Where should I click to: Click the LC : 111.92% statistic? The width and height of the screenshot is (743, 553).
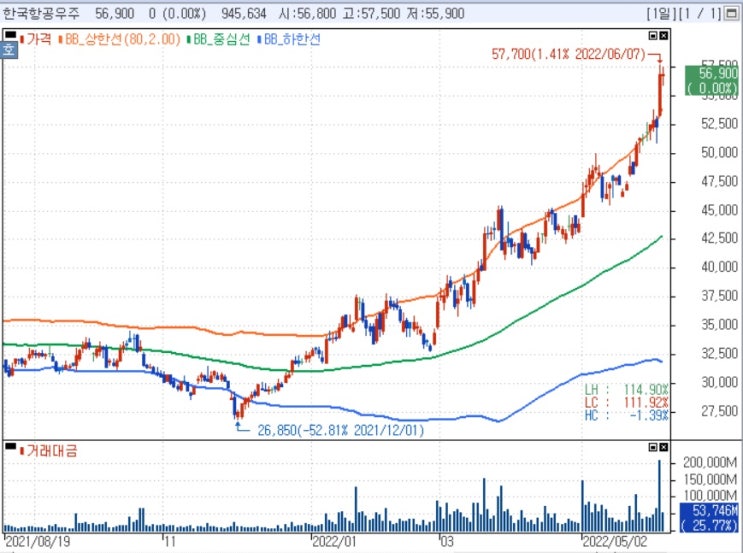pos(626,403)
